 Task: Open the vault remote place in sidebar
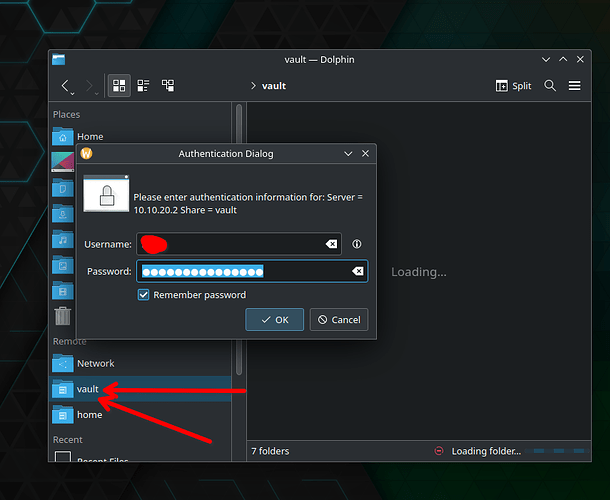(x=88, y=388)
